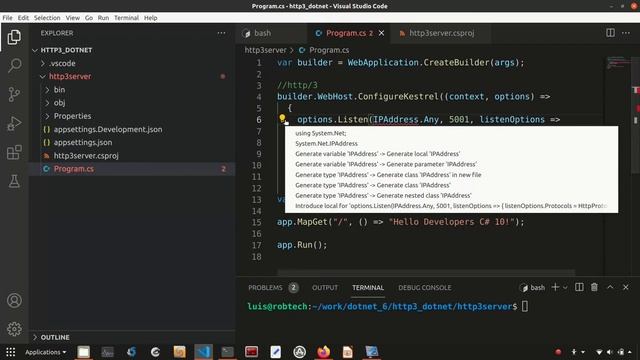
Task: Split the terminal panel
Action: [x=579, y=287]
